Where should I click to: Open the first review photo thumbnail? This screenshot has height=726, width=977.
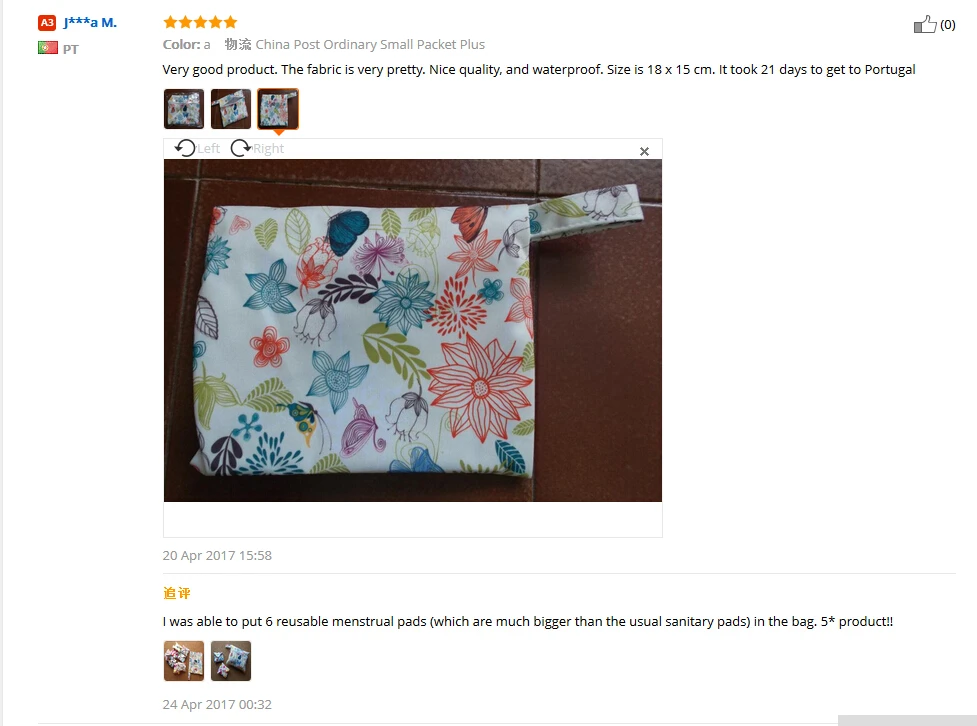click(184, 109)
